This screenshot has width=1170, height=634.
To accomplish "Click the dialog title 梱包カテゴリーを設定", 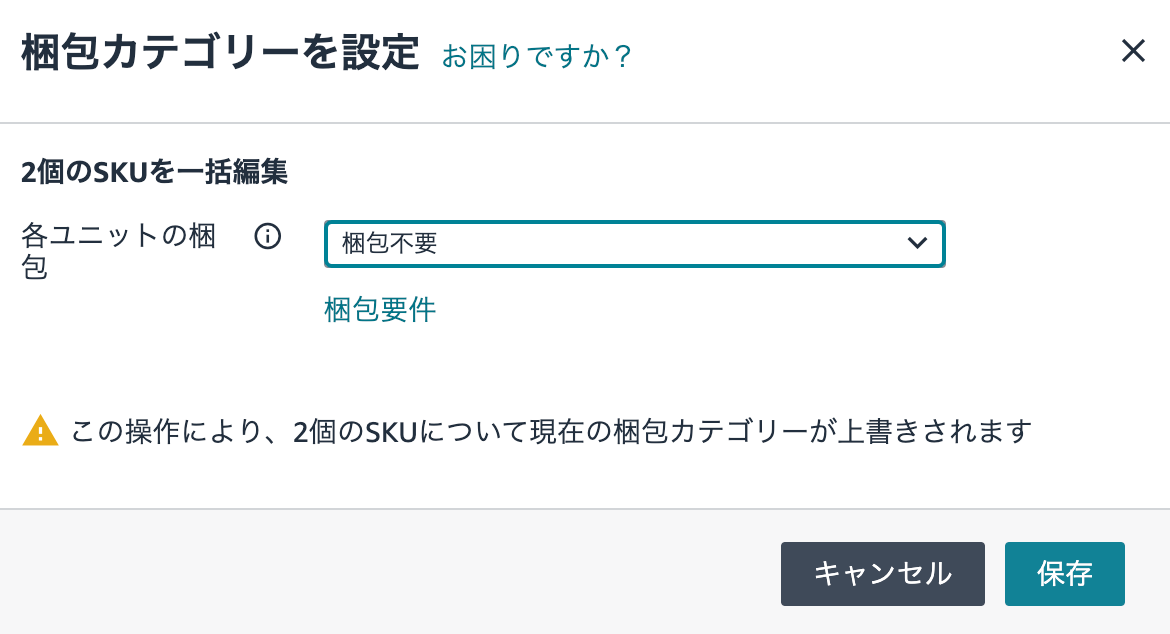I will coord(220,53).
